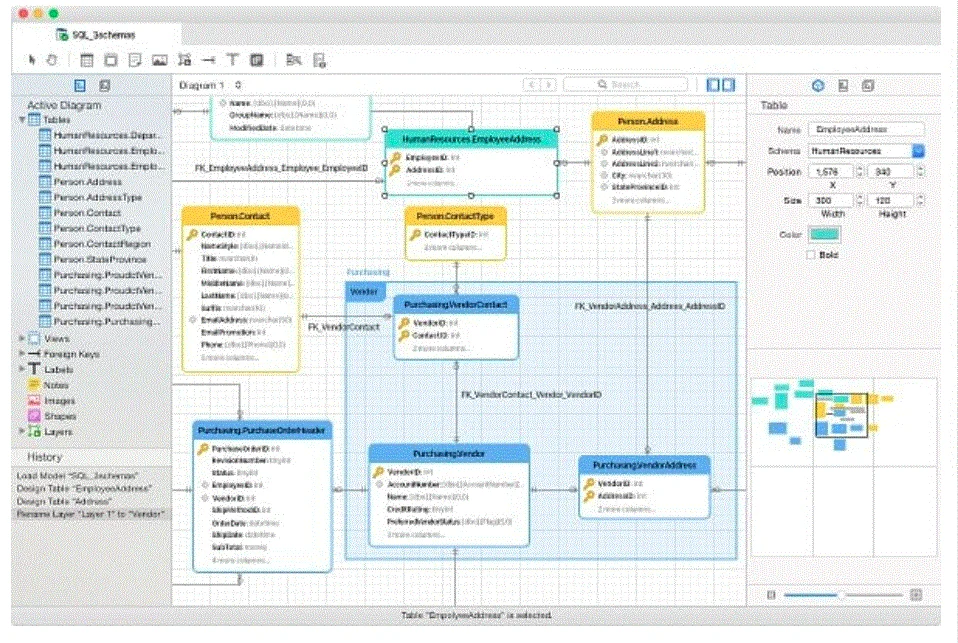Click the navigate back arrow button

tap(532, 85)
